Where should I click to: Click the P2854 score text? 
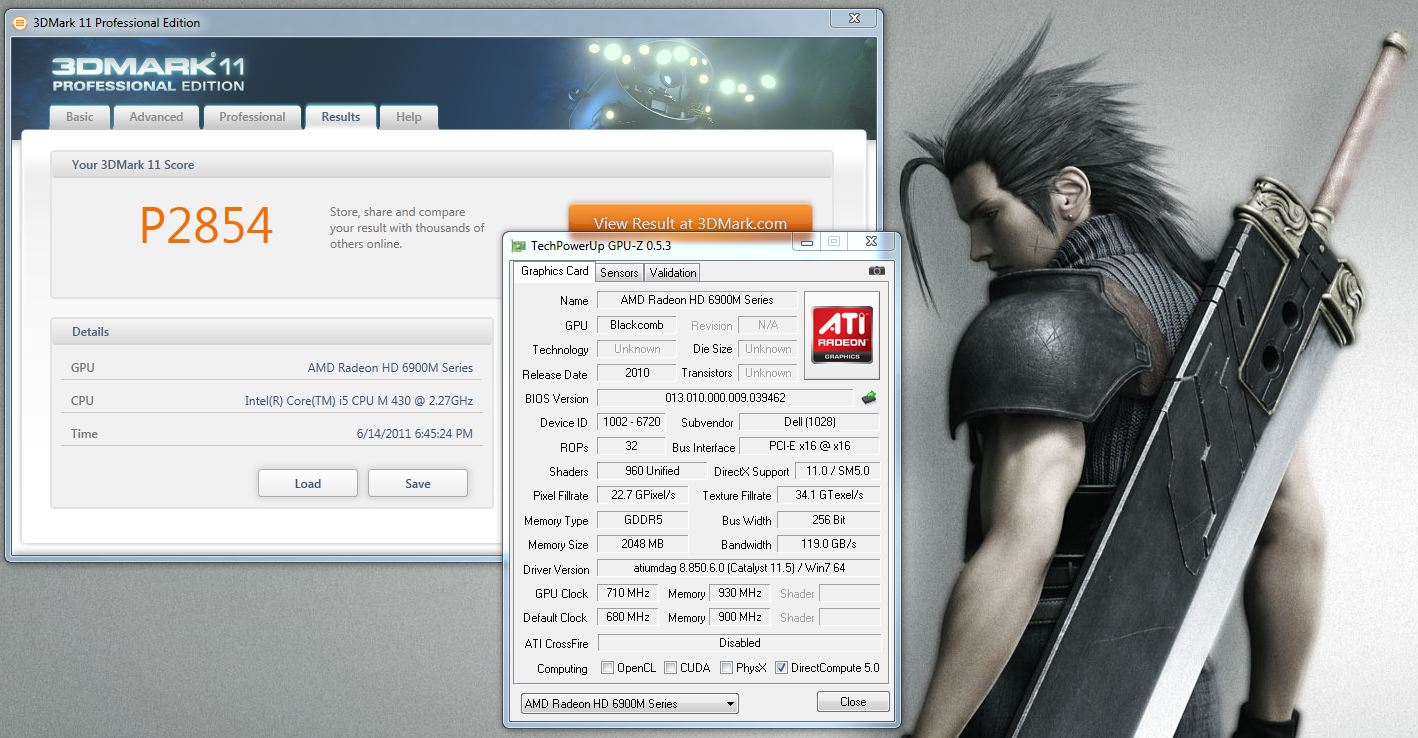(206, 226)
